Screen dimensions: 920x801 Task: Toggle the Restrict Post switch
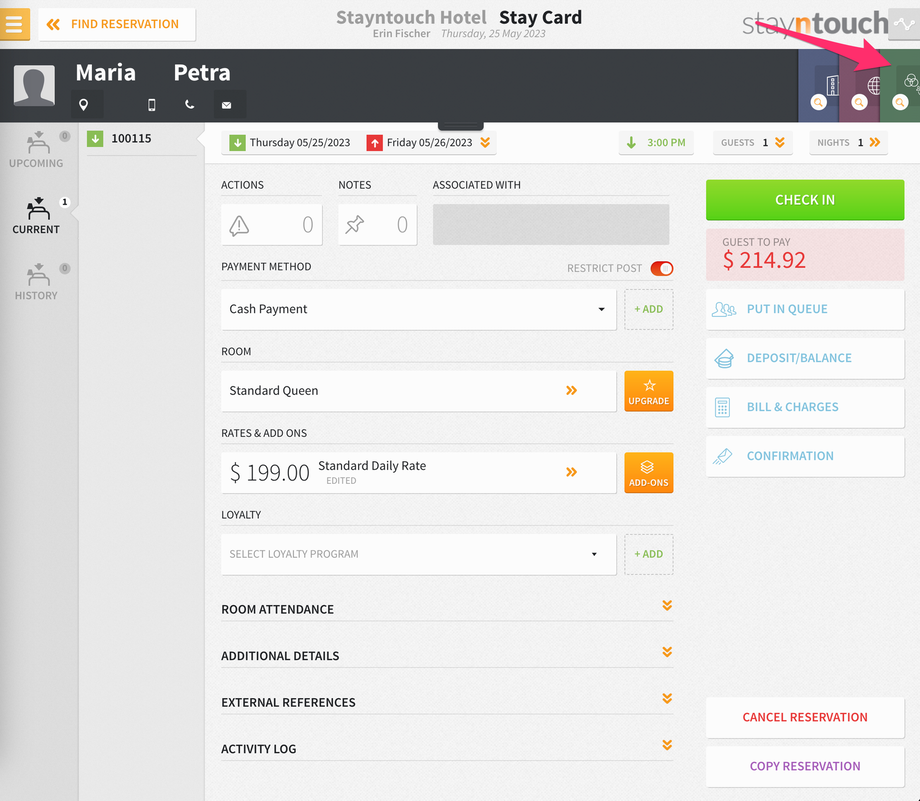click(x=662, y=268)
